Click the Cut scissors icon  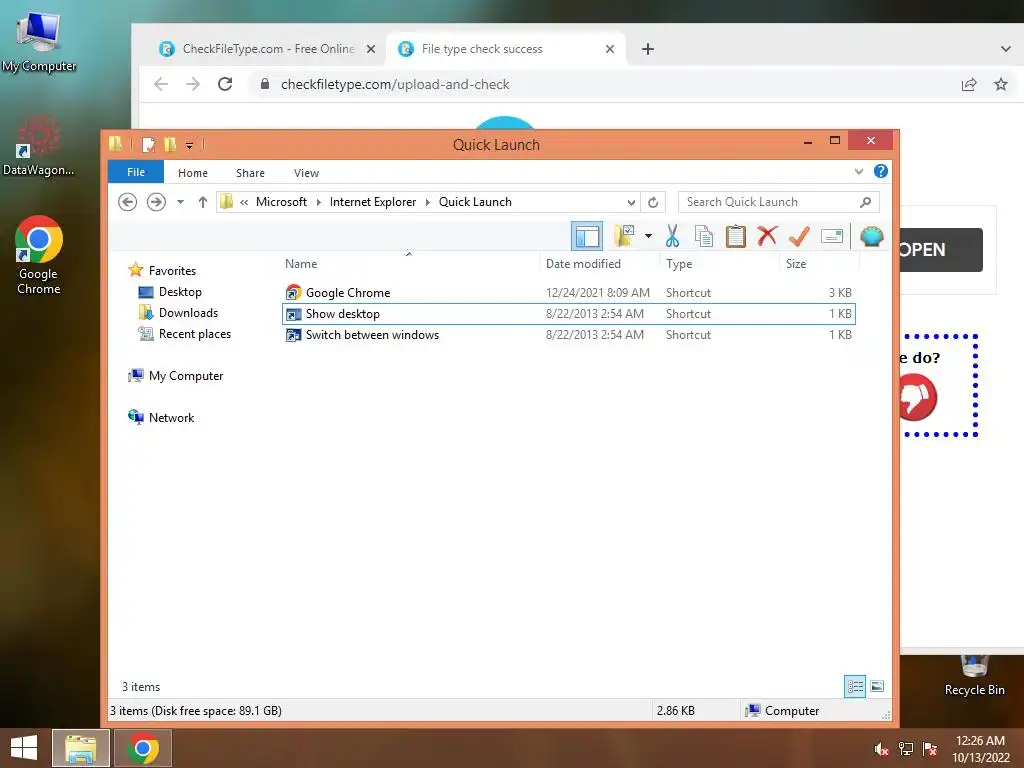672,236
